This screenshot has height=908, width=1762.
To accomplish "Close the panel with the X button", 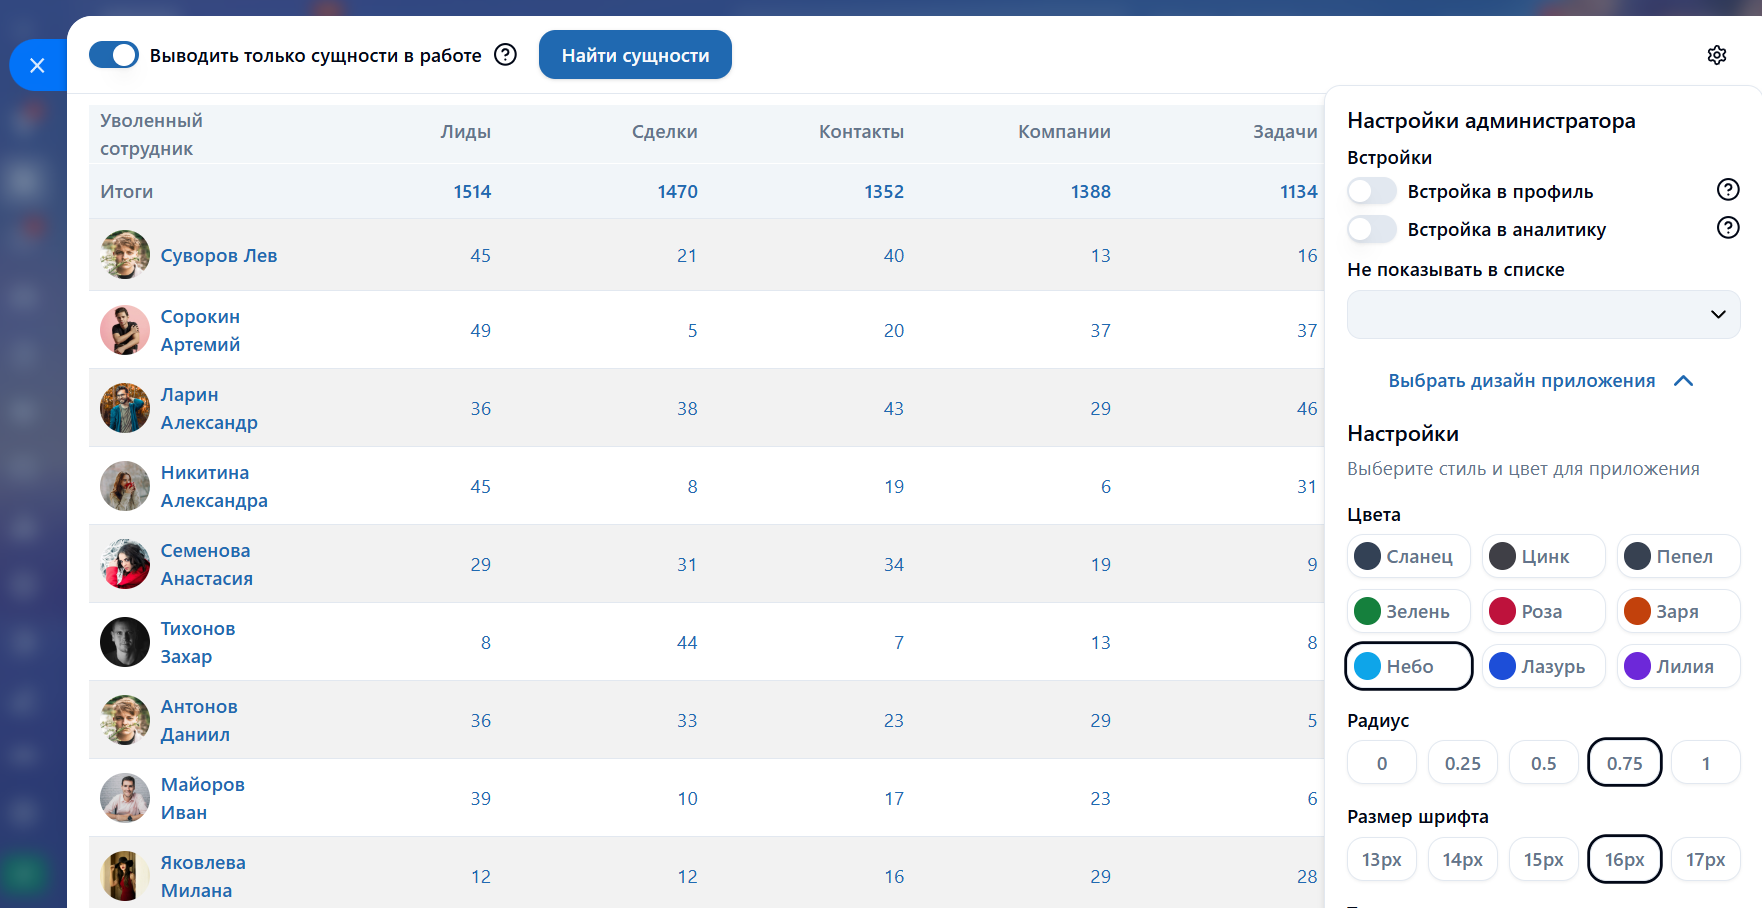I will [x=37, y=66].
